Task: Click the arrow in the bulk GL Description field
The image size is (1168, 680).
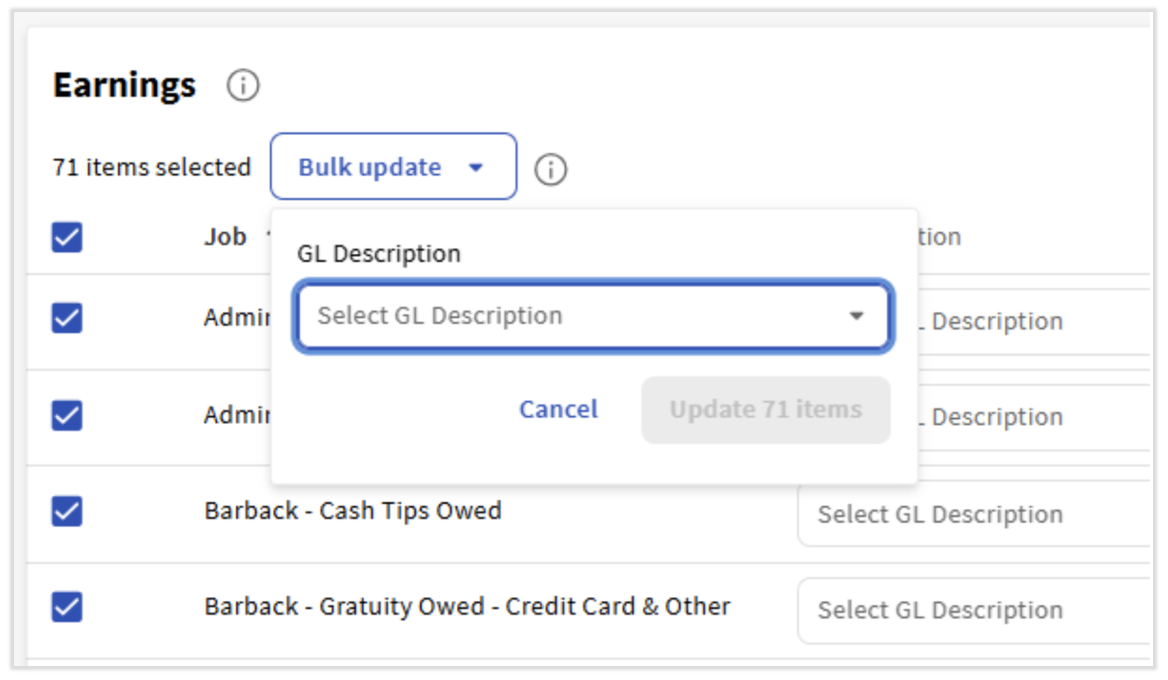Action: pyautogui.click(x=856, y=316)
